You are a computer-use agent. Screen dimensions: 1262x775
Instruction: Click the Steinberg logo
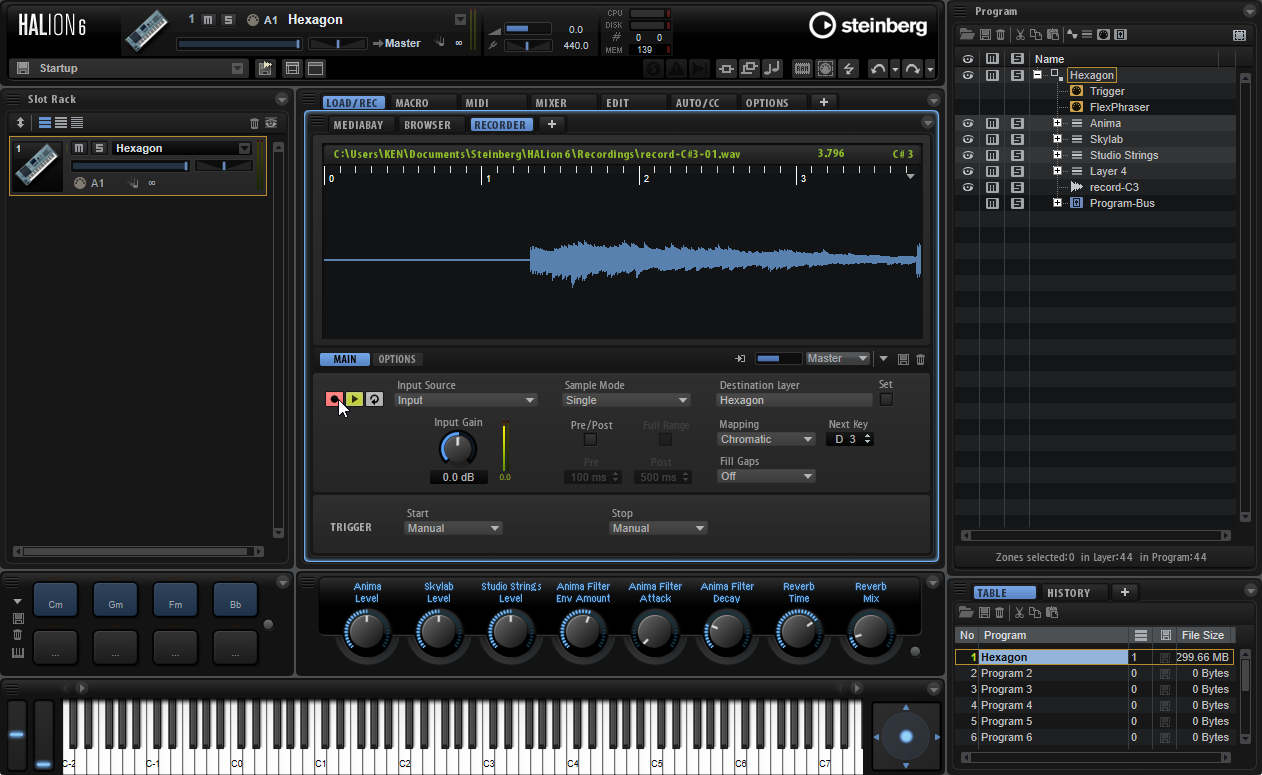coord(868,26)
